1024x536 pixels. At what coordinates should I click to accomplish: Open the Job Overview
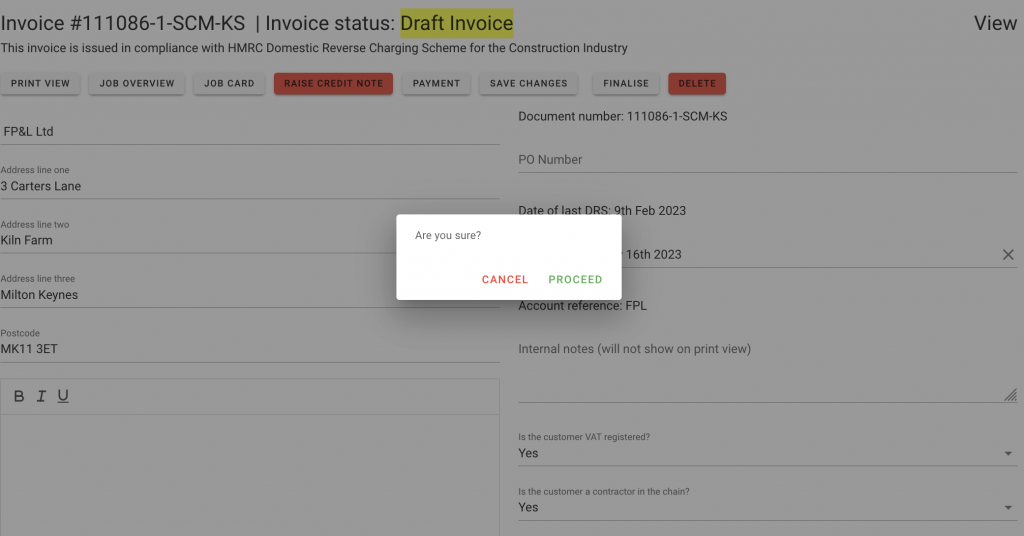click(137, 84)
